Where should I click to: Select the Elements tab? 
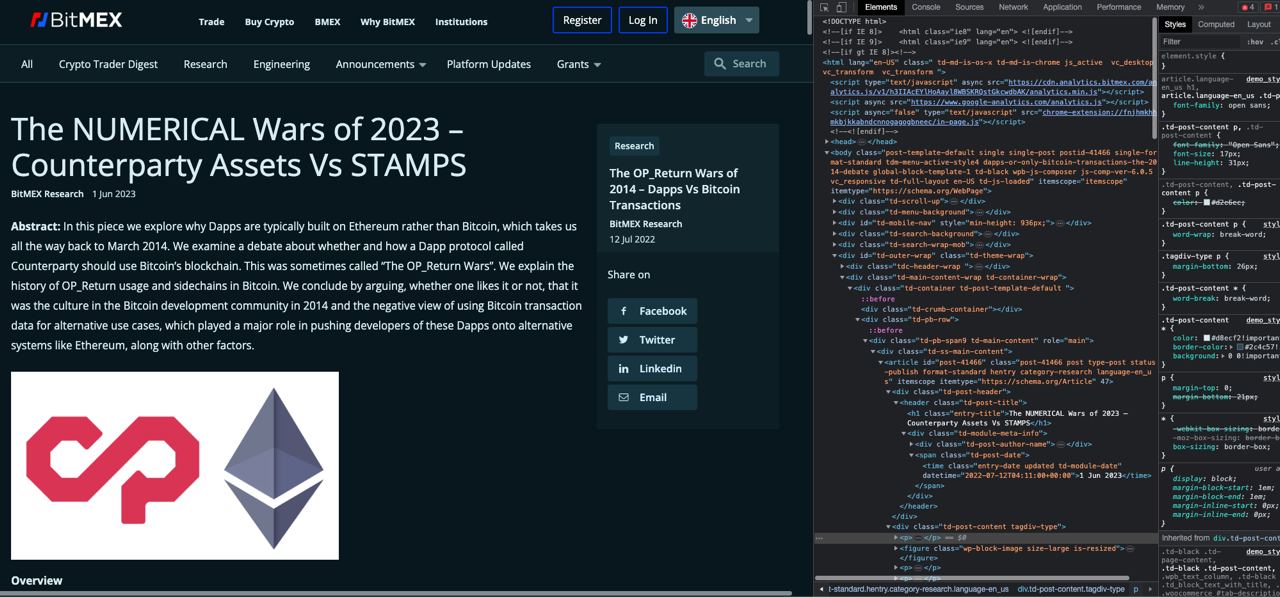coord(881,7)
